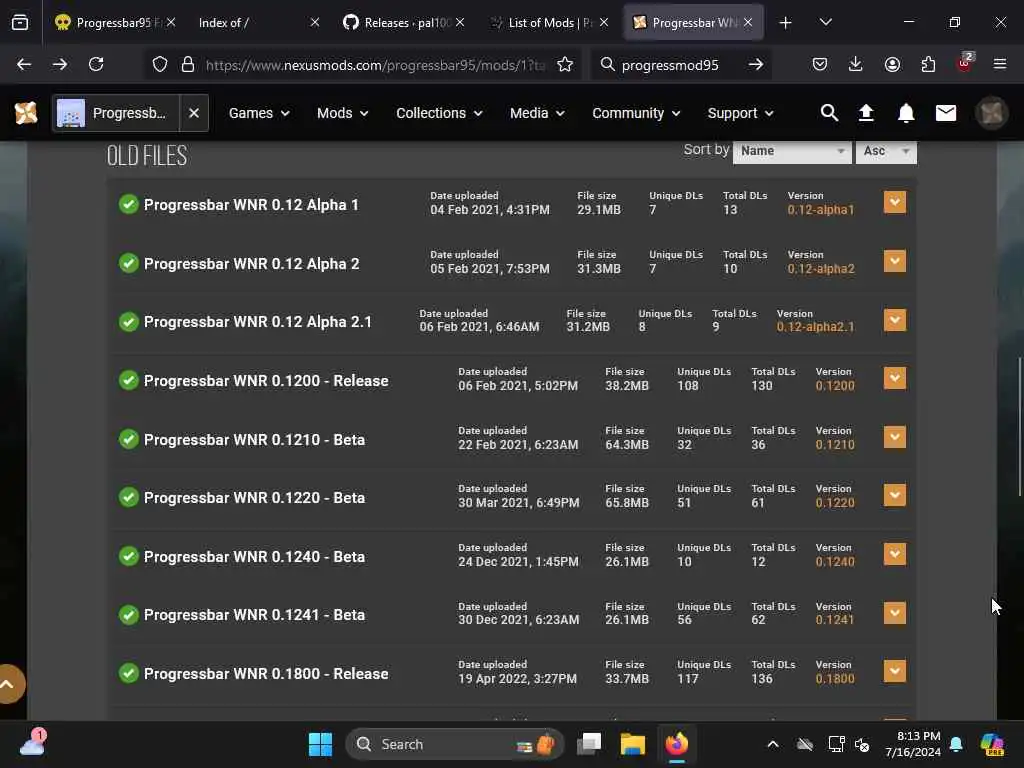Go back in browser history

(x=24, y=64)
